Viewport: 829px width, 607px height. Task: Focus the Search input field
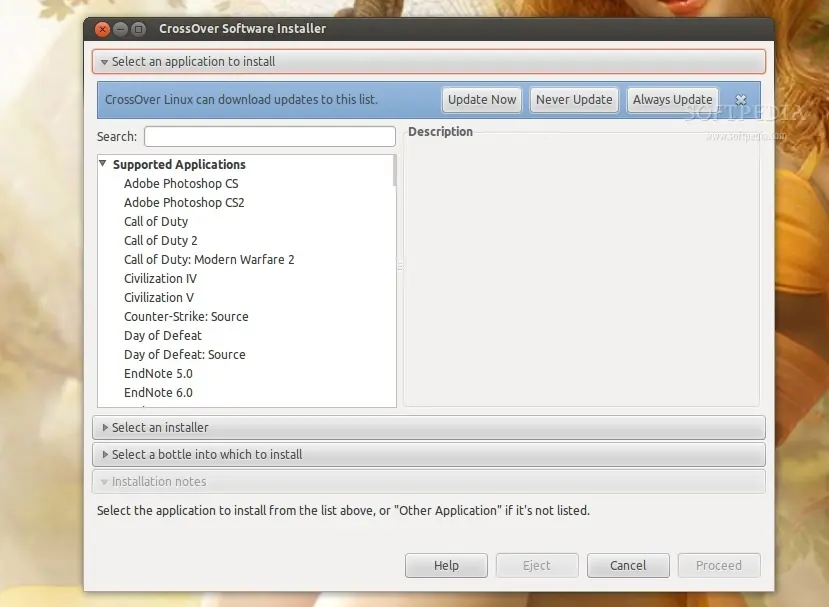(x=270, y=136)
